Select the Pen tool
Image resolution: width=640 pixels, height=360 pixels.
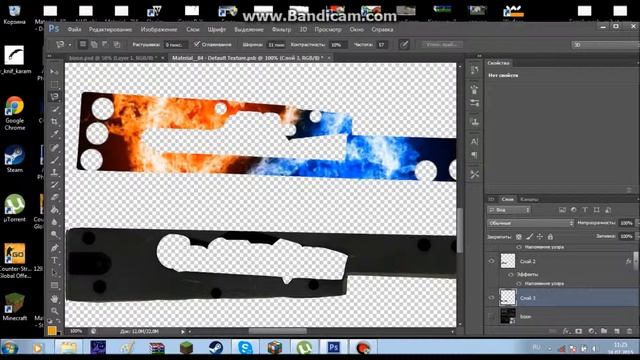[x=54, y=248]
